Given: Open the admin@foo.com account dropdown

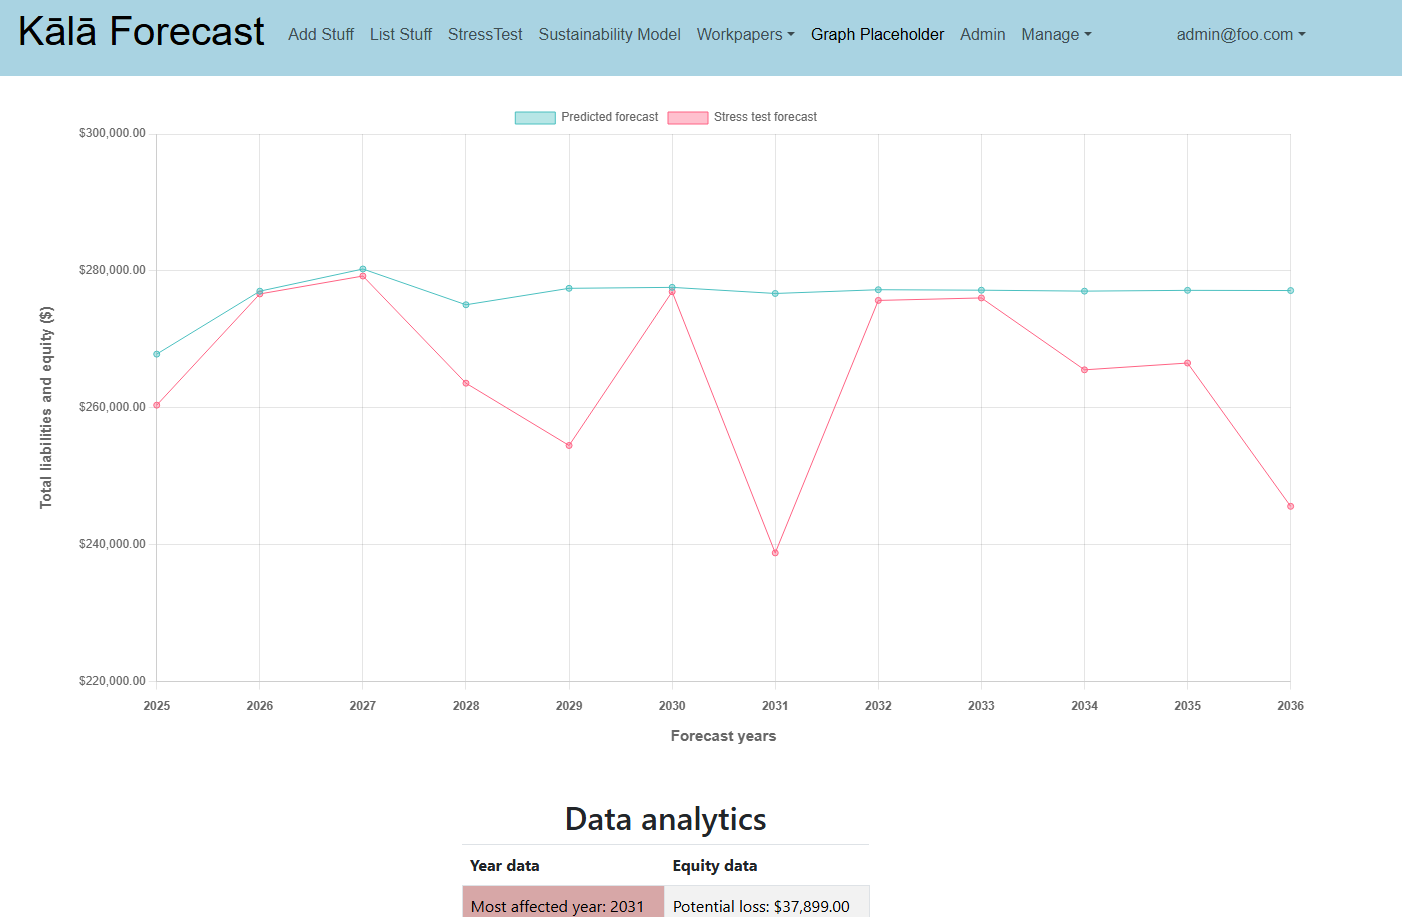Looking at the screenshot, I should pos(1240,34).
